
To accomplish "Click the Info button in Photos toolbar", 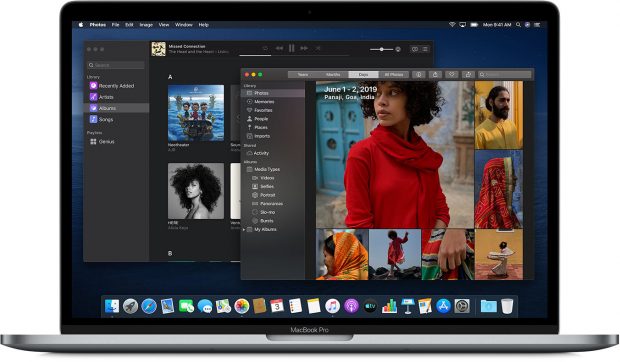I will [x=418, y=74].
